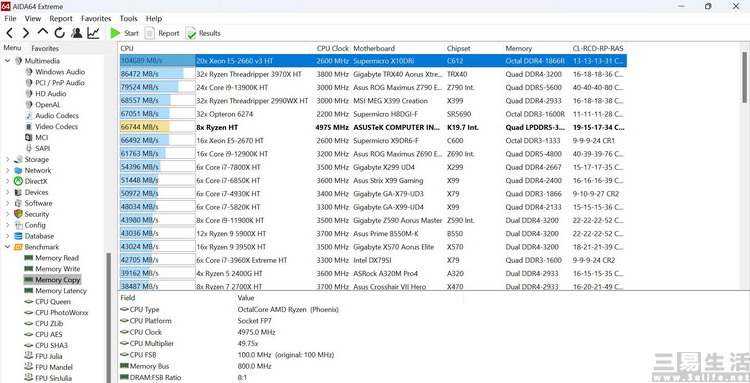The width and height of the screenshot is (750, 383).
Task: Click the refresh toolbar icon
Action: [59, 33]
